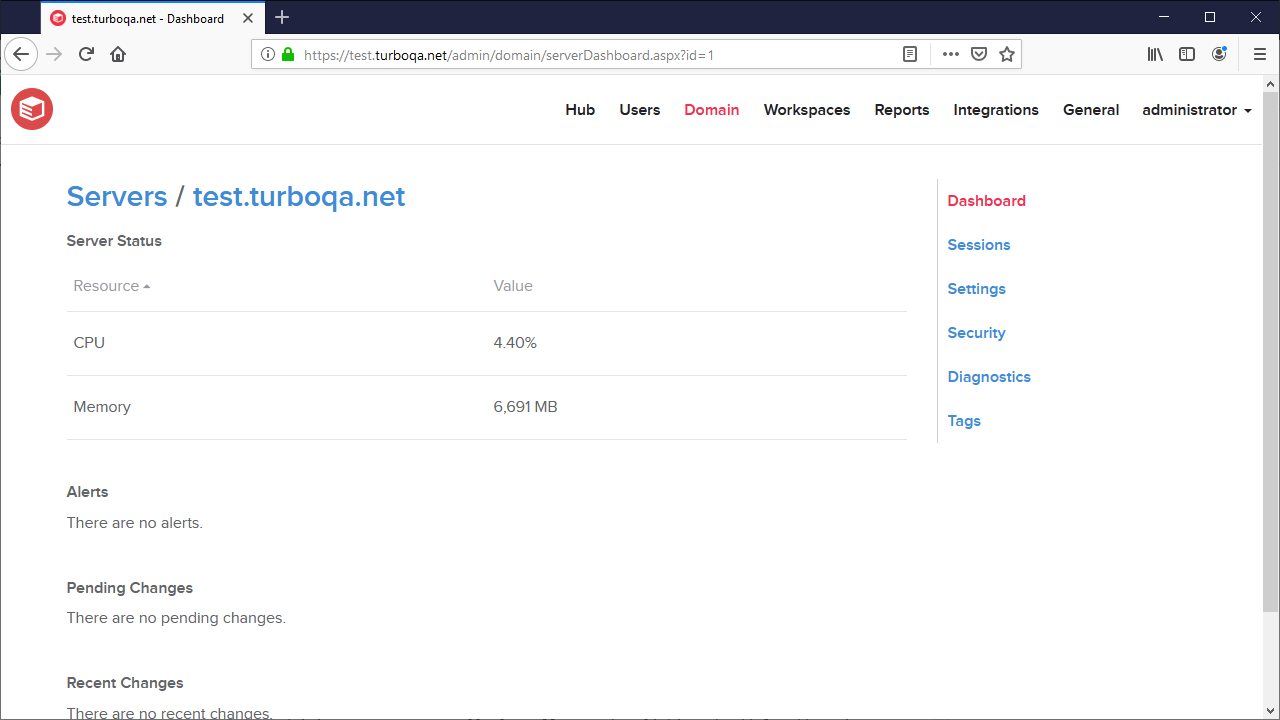This screenshot has height=720, width=1280.
Task: Click the red application logo
Action: (31, 109)
